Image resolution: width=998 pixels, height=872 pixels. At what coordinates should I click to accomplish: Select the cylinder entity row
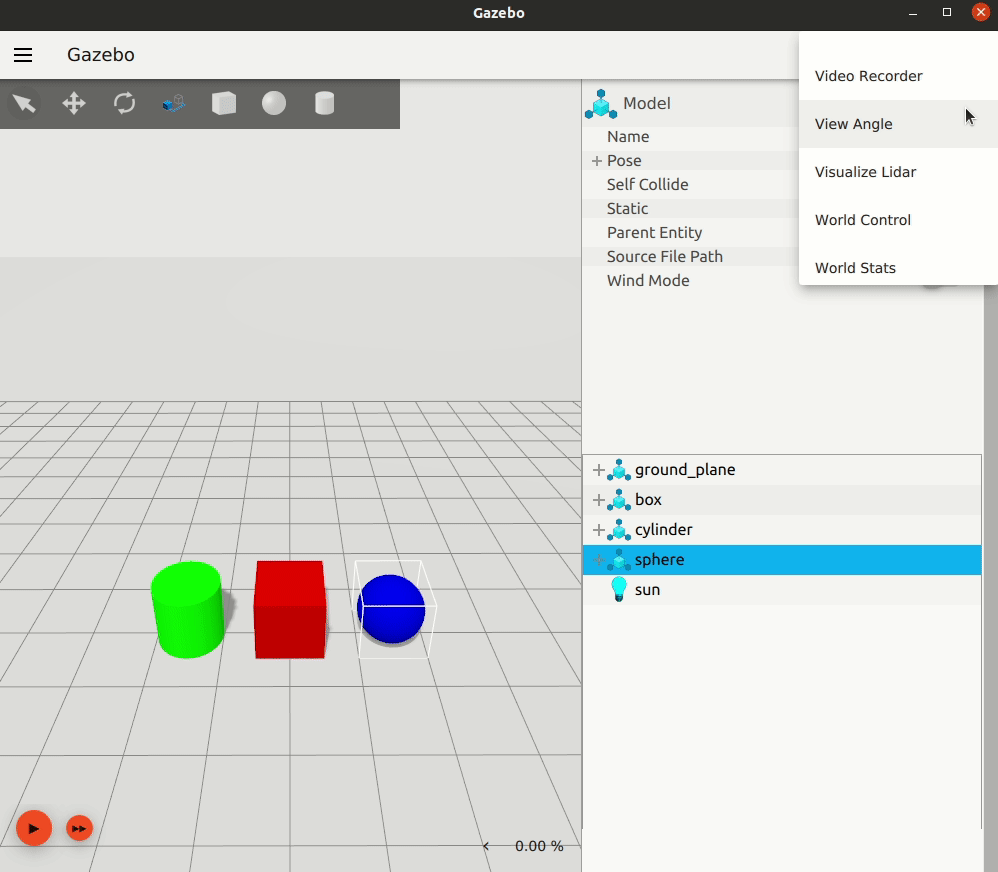click(782, 530)
